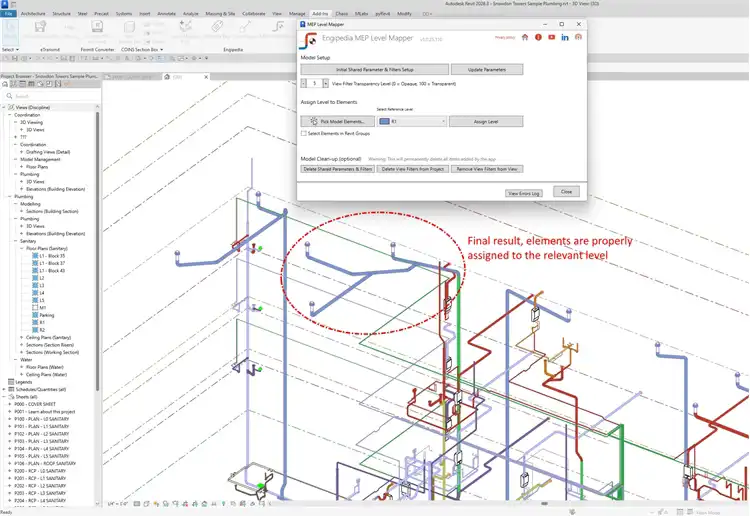Switch to the Annotate ribbon tab
The image size is (750, 516).
click(166, 13)
